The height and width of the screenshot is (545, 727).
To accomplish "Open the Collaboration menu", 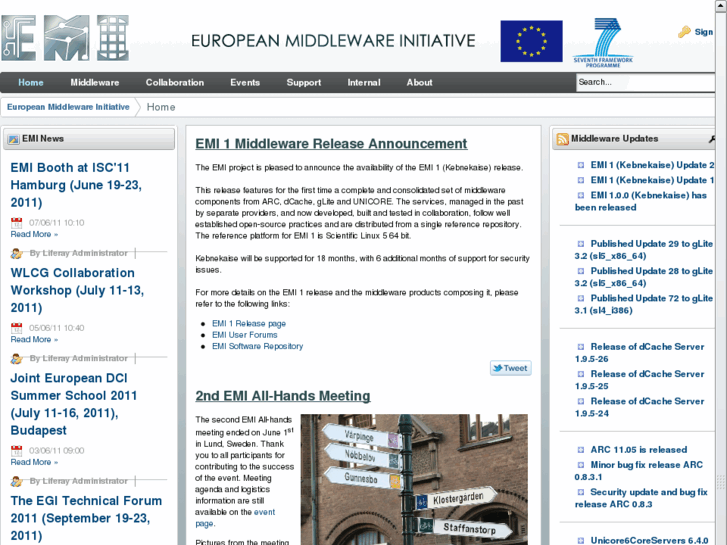I will pyautogui.click(x=175, y=83).
